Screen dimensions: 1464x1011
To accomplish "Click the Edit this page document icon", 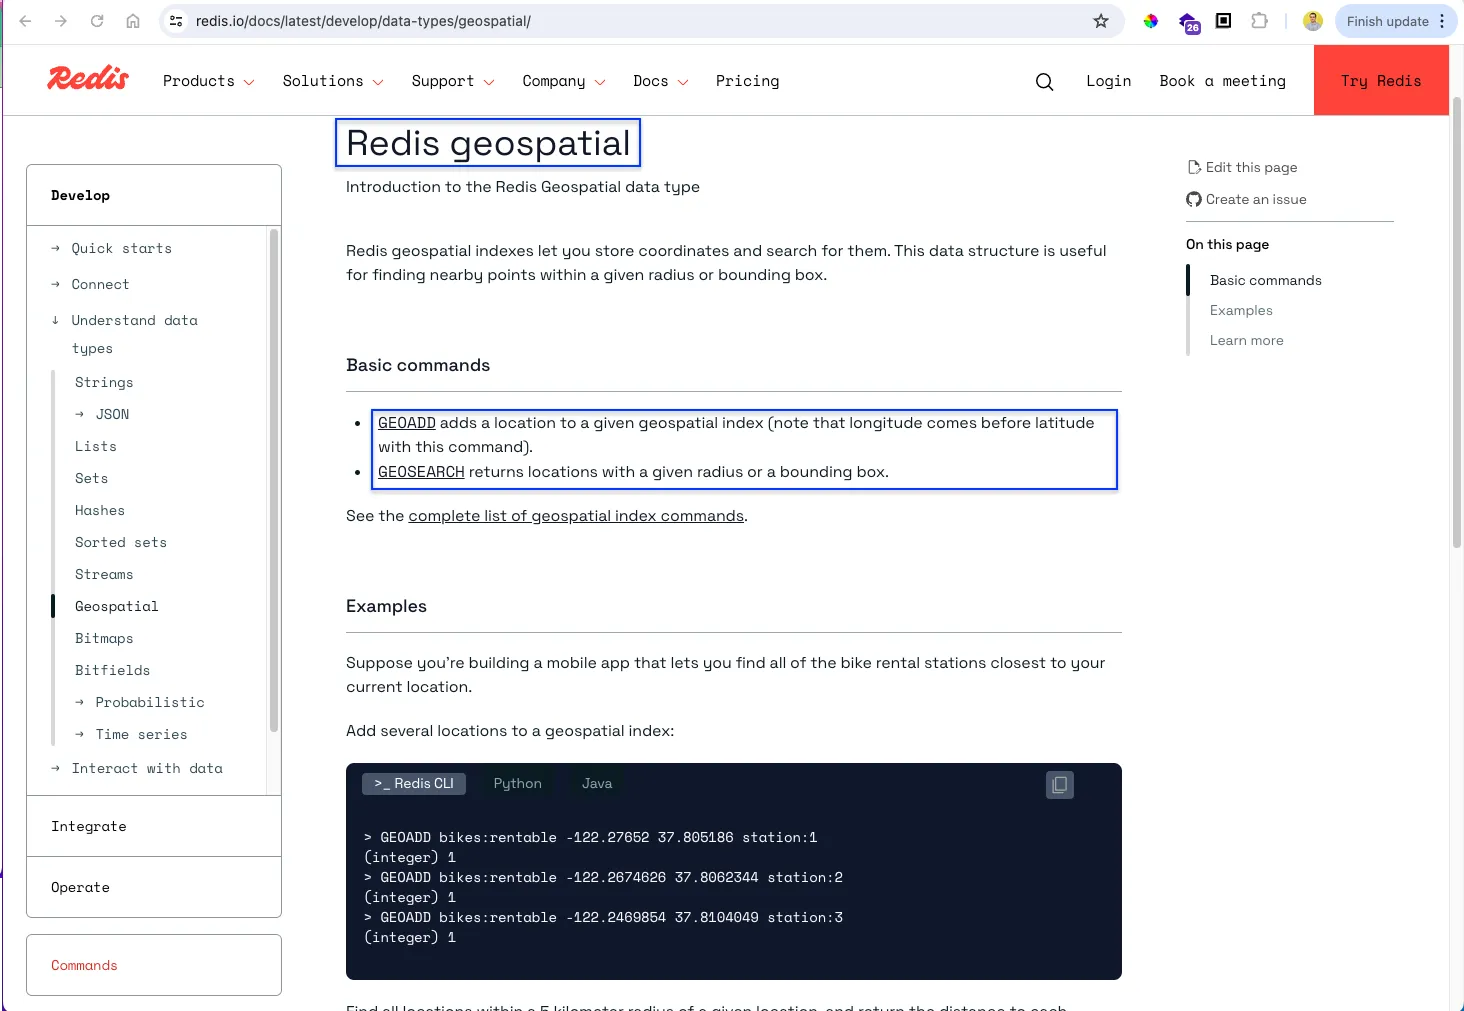I will pyautogui.click(x=1194, y=168).
